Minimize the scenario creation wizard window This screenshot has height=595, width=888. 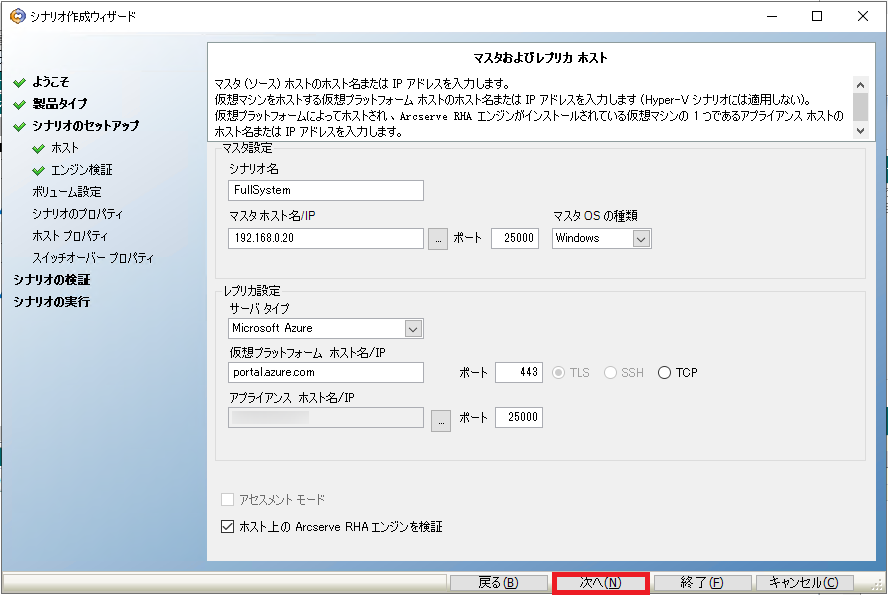pos(772,16)
